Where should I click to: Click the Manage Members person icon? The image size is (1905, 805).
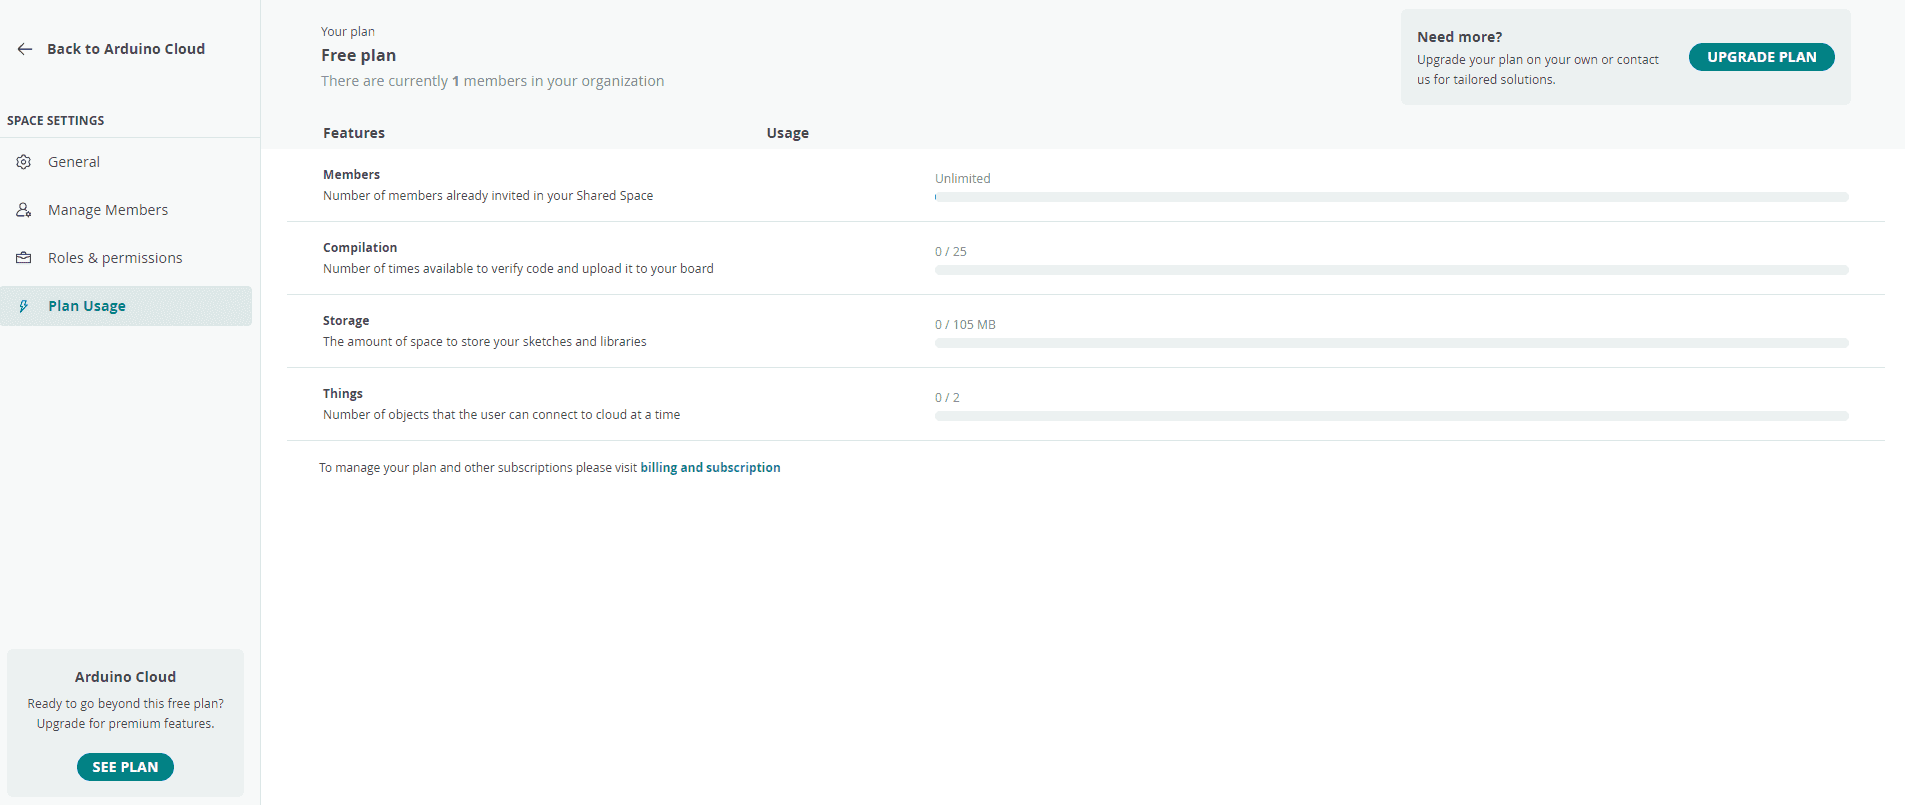point(24,210)
